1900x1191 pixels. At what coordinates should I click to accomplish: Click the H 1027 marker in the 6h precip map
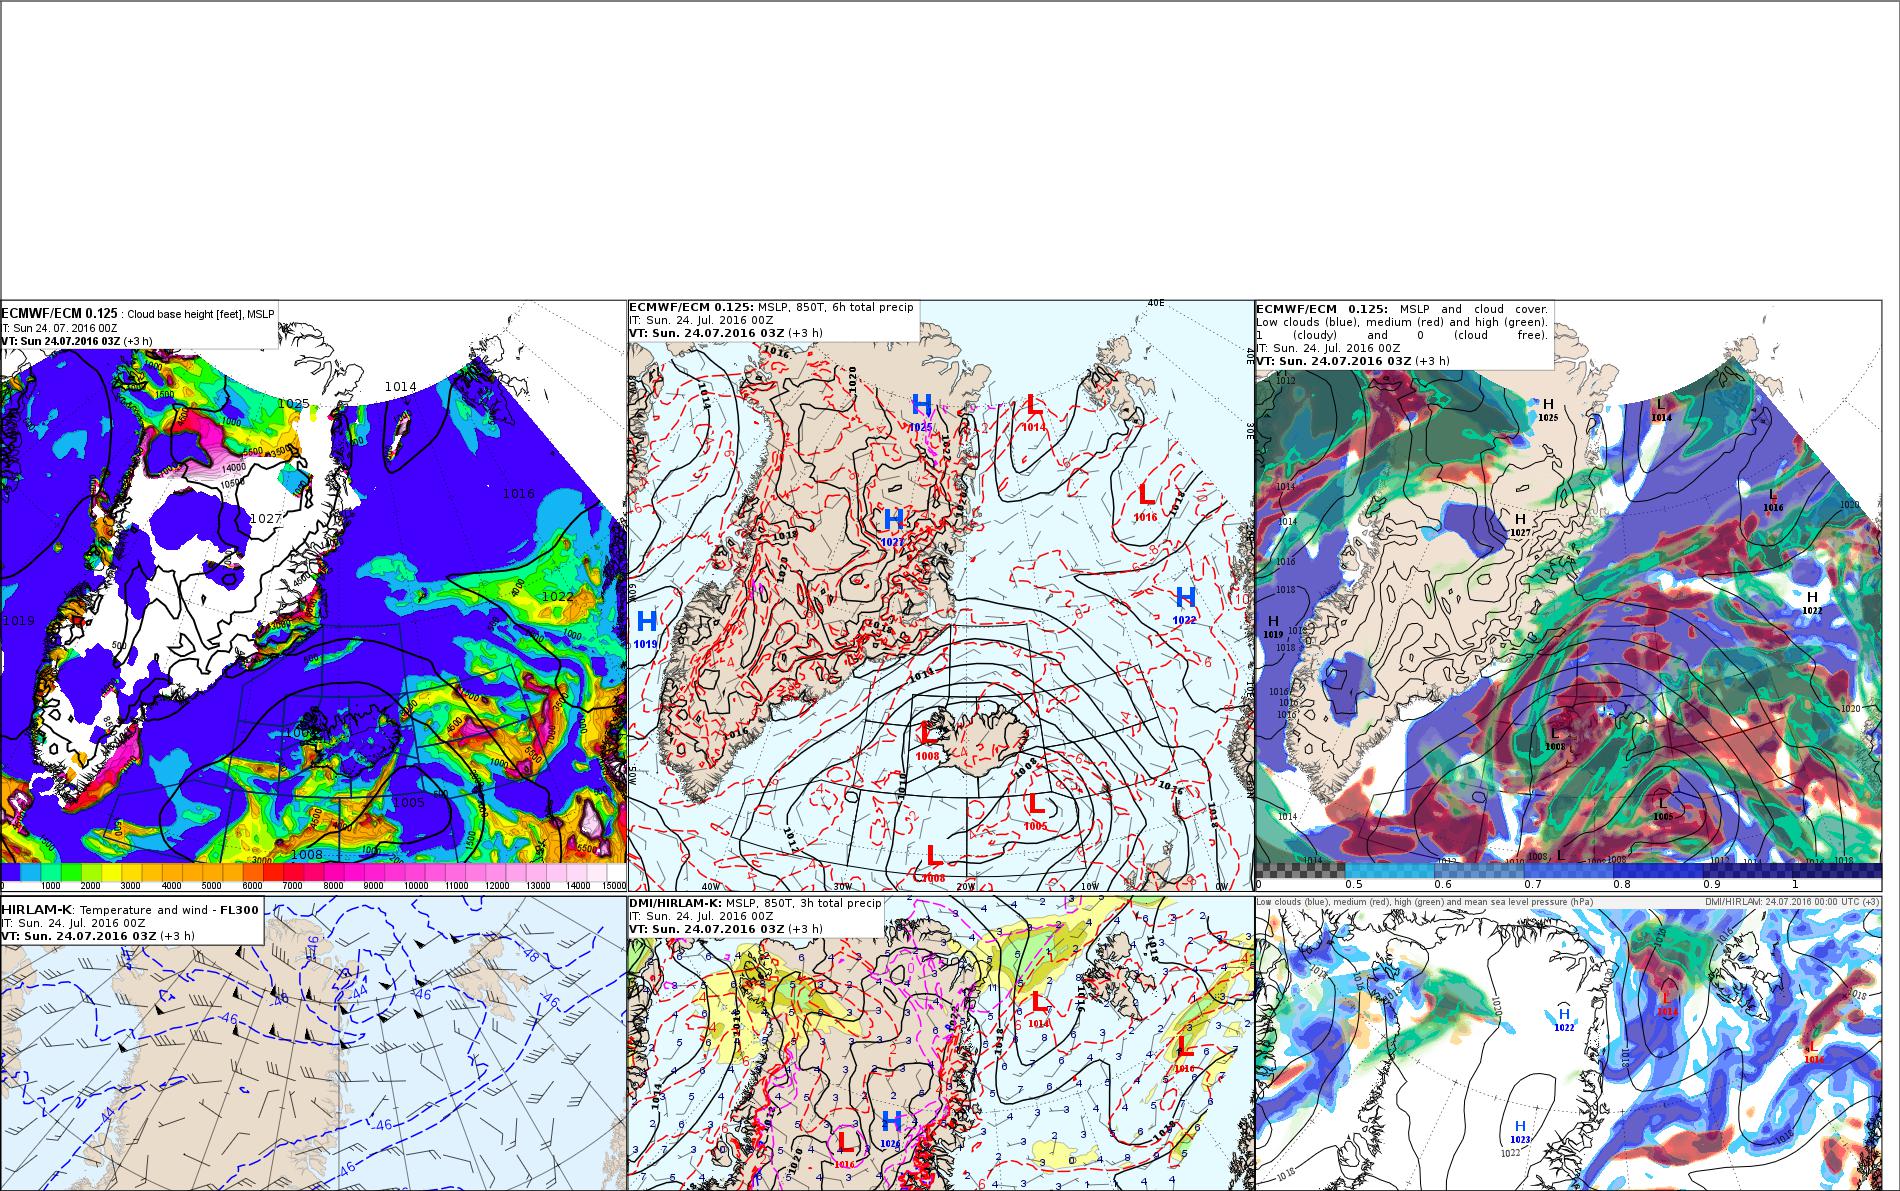[893, 526]
